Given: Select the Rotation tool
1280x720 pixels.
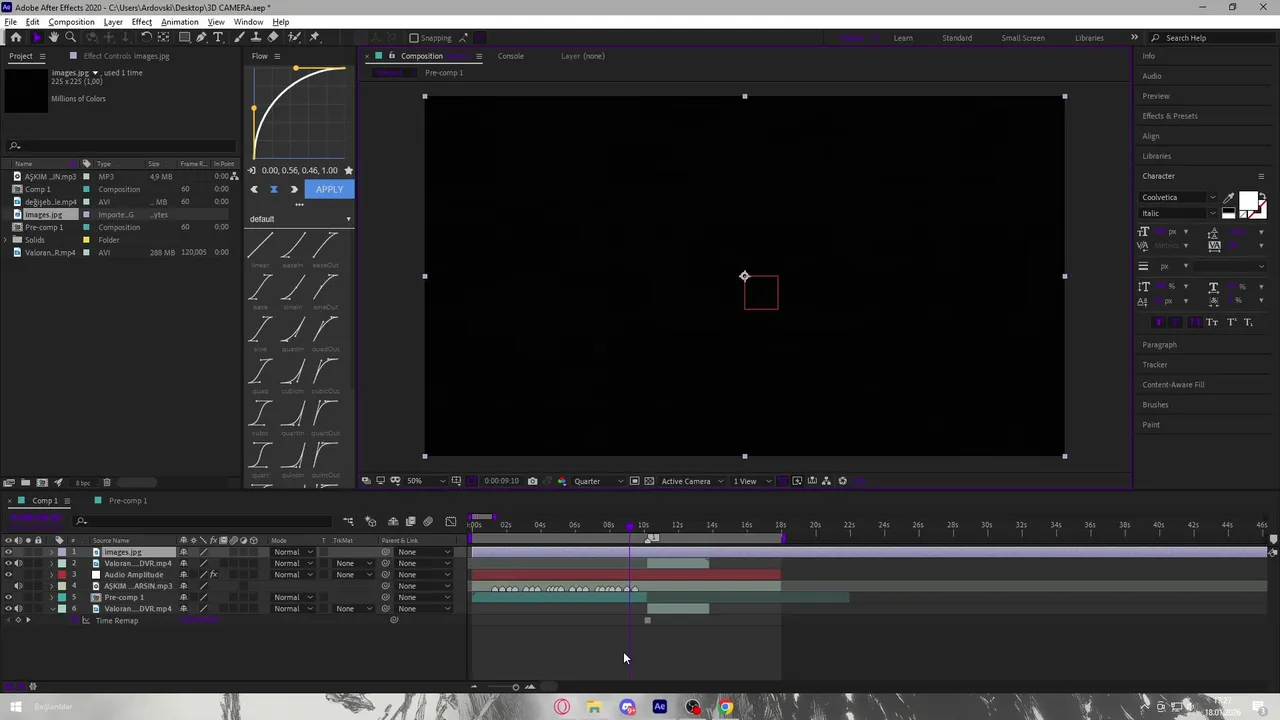Looking at the screenshot, I should tap(146, 38).
